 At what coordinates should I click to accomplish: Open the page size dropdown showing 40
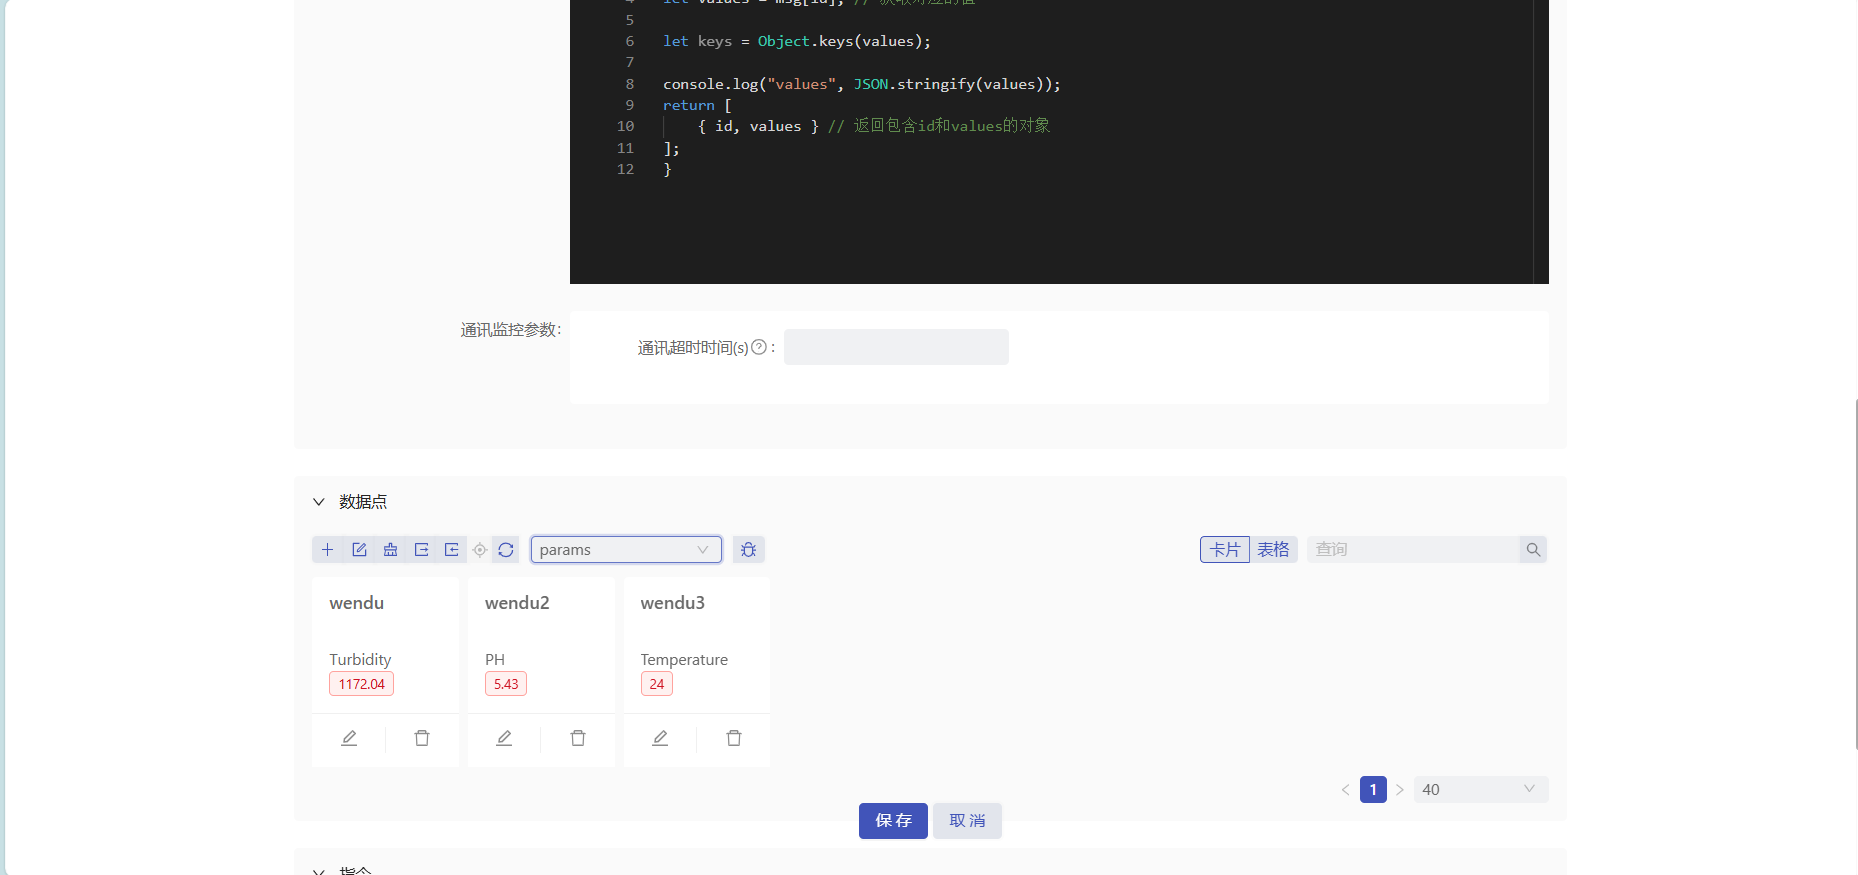point(1479,789)
